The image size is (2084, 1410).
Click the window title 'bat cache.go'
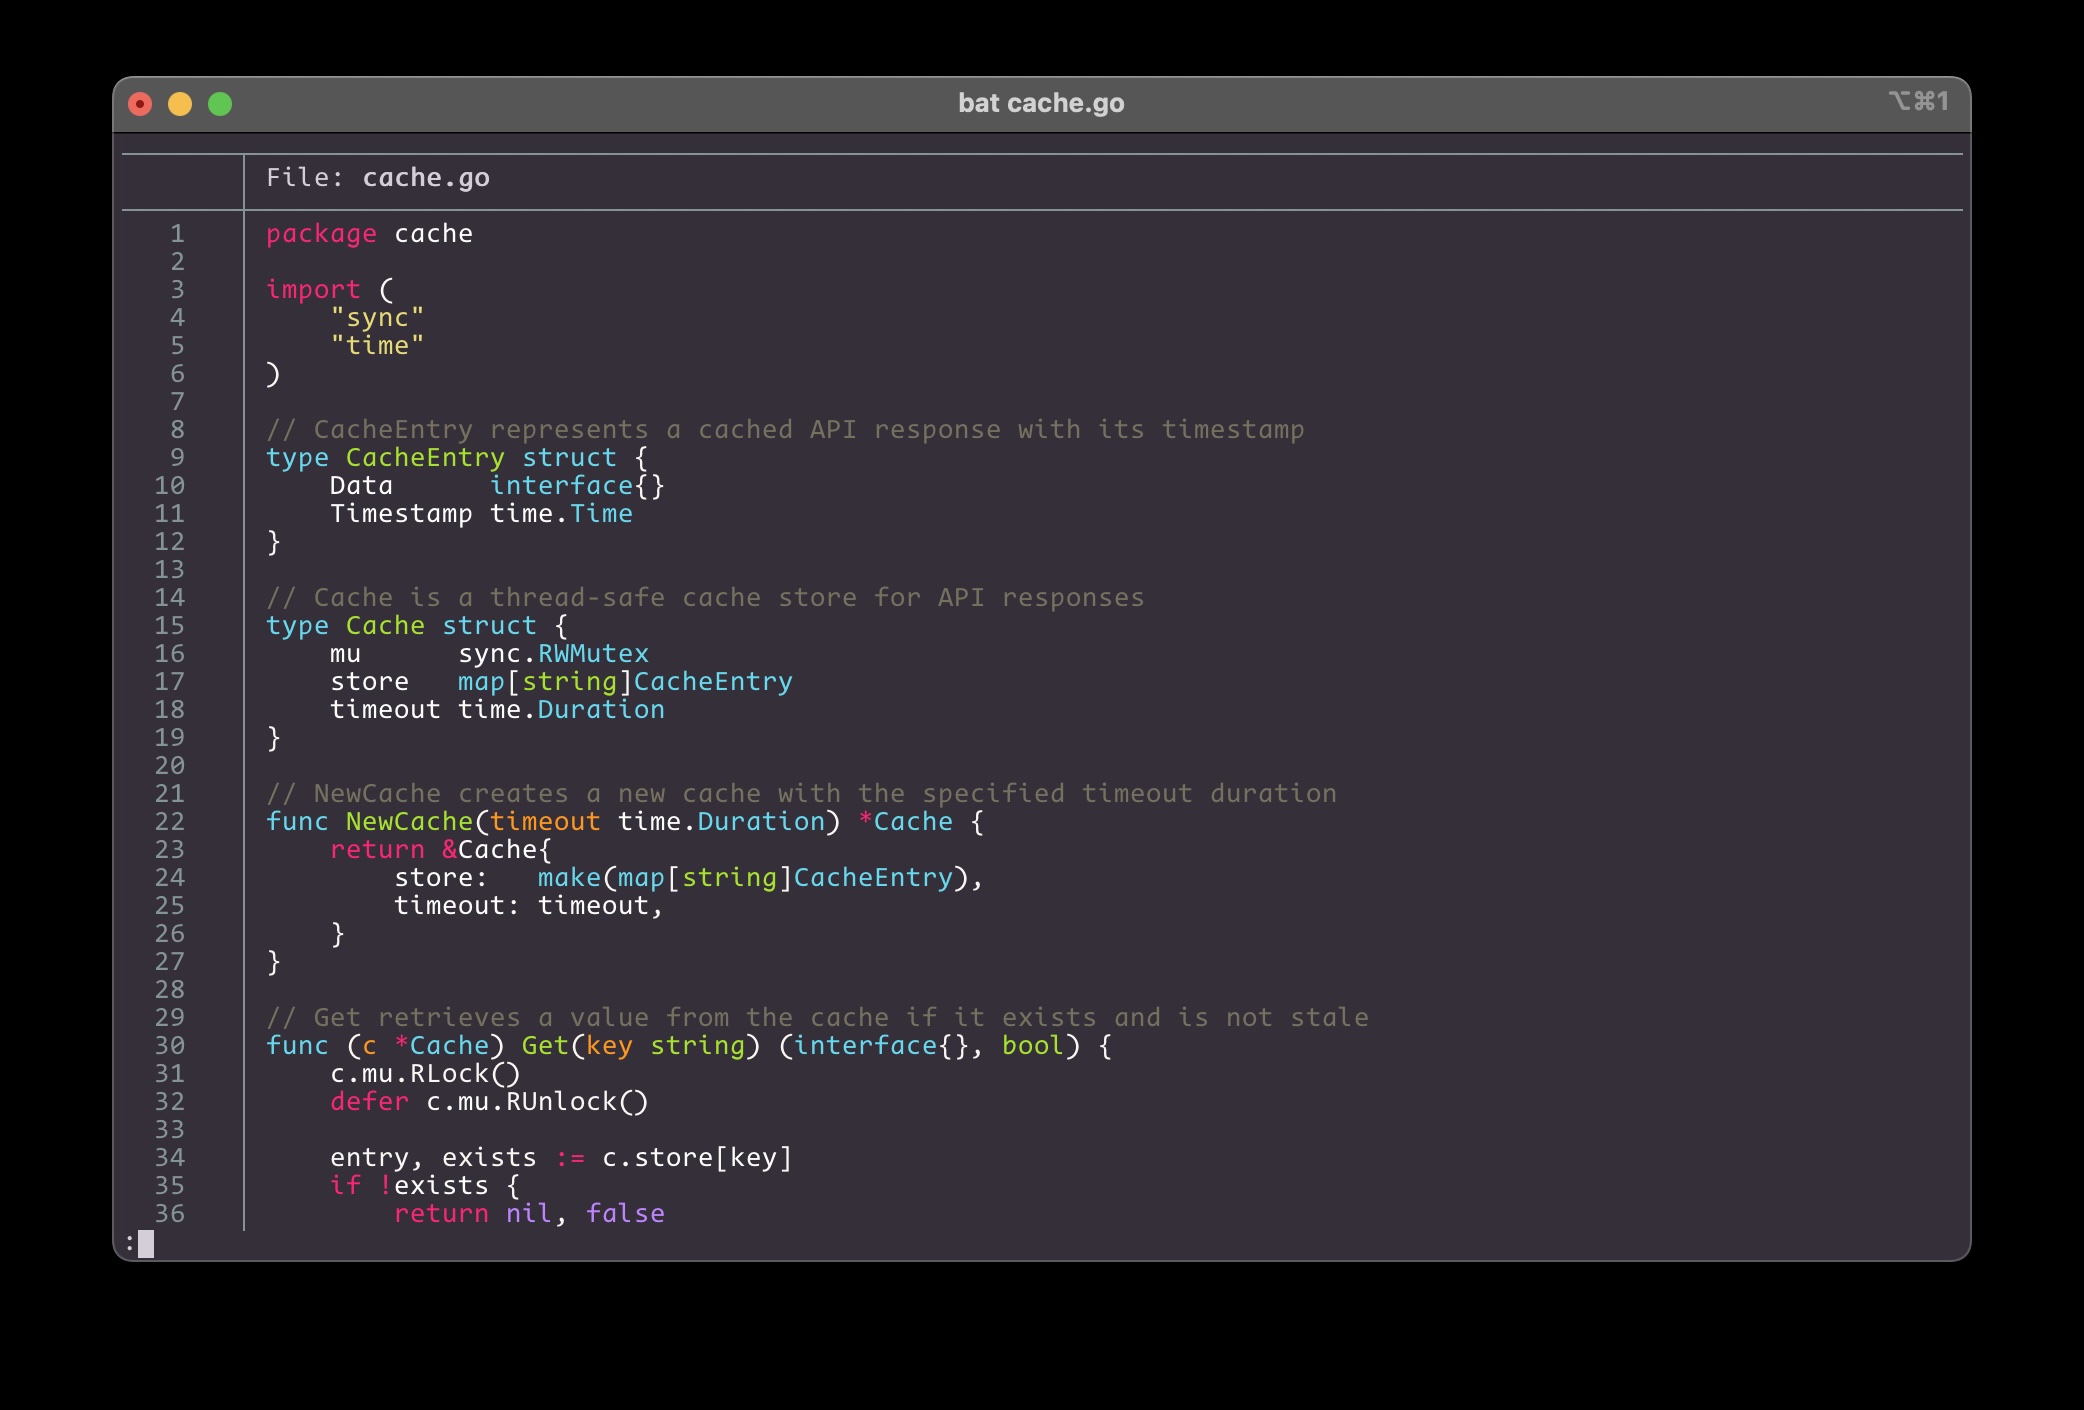pyautogui.click(x=1041, y=103)
